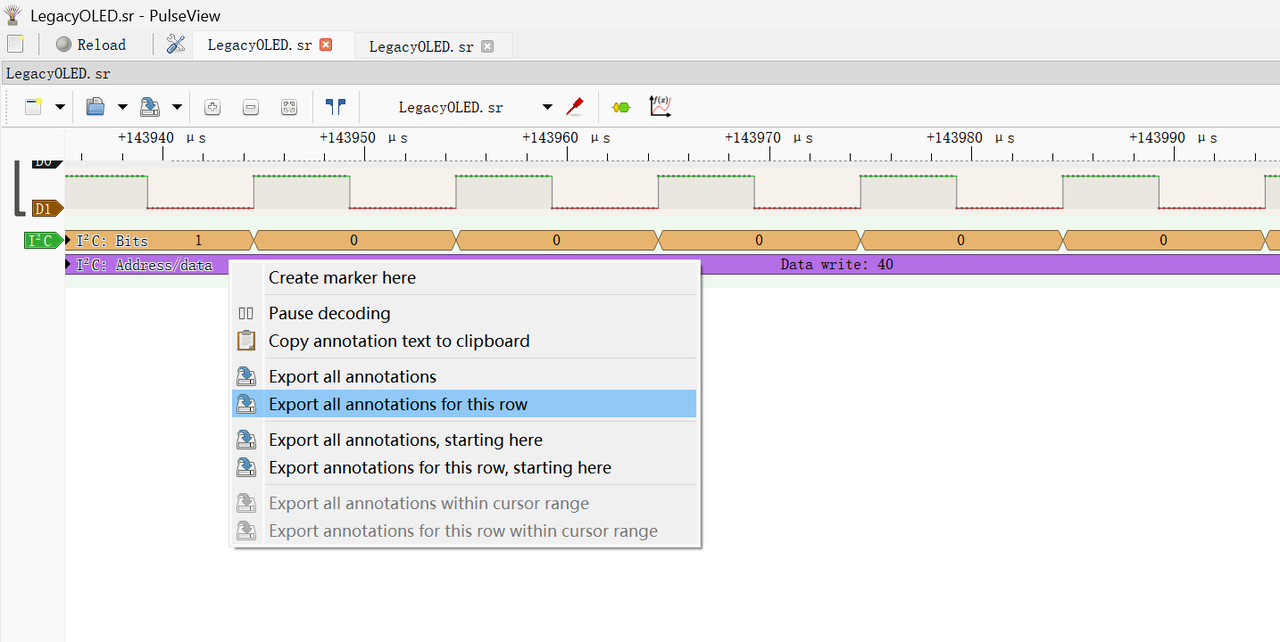Choose 'Create marker here' from context menu
Viewport: 1280px width, 642px height.
[x=342, y=278]
